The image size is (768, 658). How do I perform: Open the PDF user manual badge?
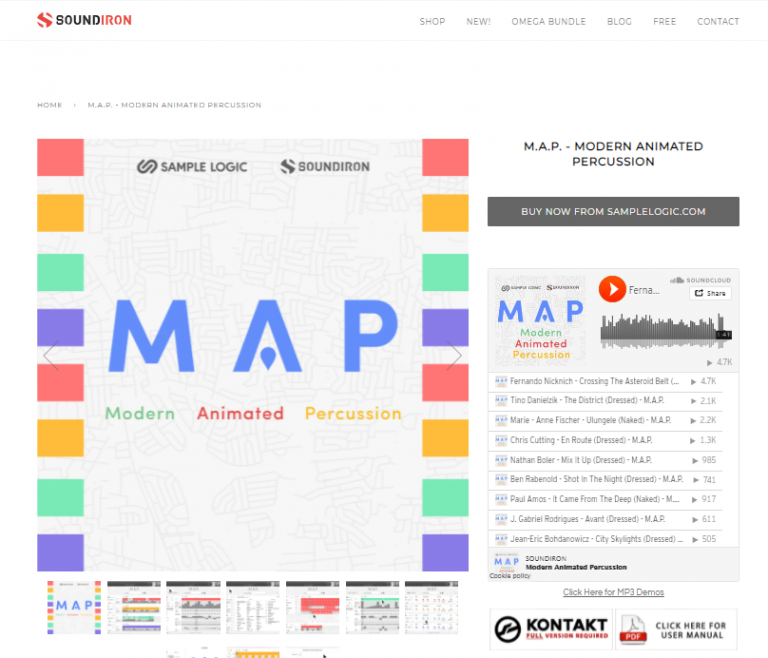(x=676, y=629)
